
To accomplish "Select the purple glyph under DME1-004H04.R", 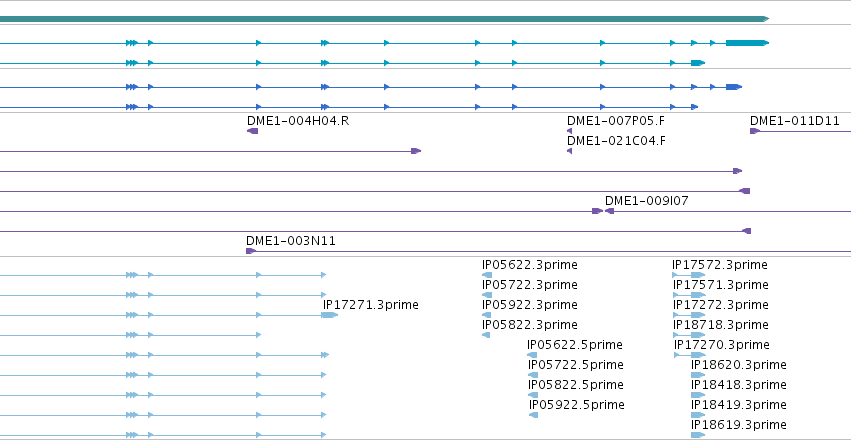I will click(x=252, y=131).
